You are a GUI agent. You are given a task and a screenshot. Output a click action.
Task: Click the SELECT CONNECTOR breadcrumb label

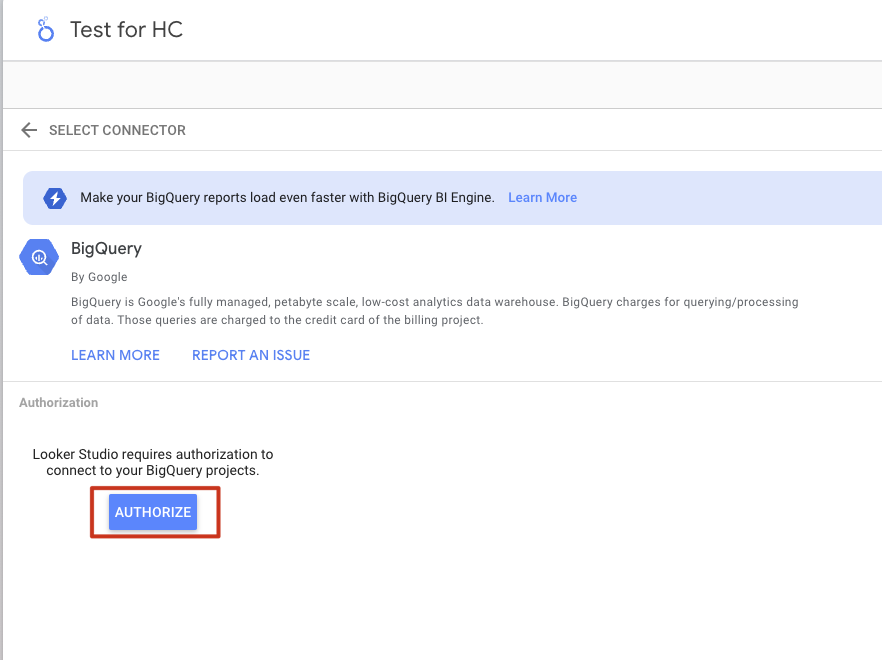click(117, 130)
